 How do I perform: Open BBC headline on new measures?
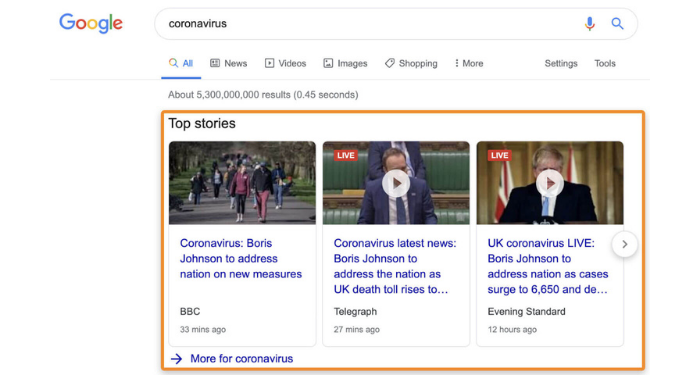(241, 258)
